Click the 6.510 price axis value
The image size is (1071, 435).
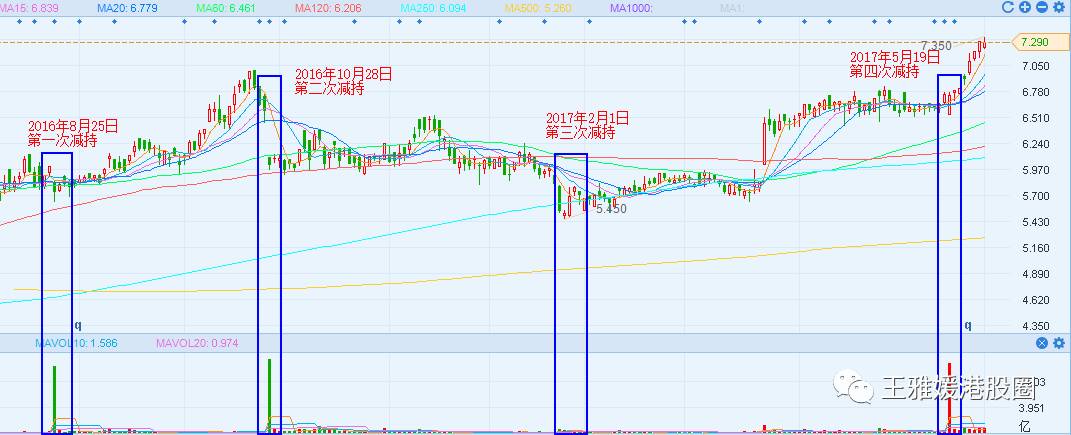pyautogui.click(x=1034, y=118)
